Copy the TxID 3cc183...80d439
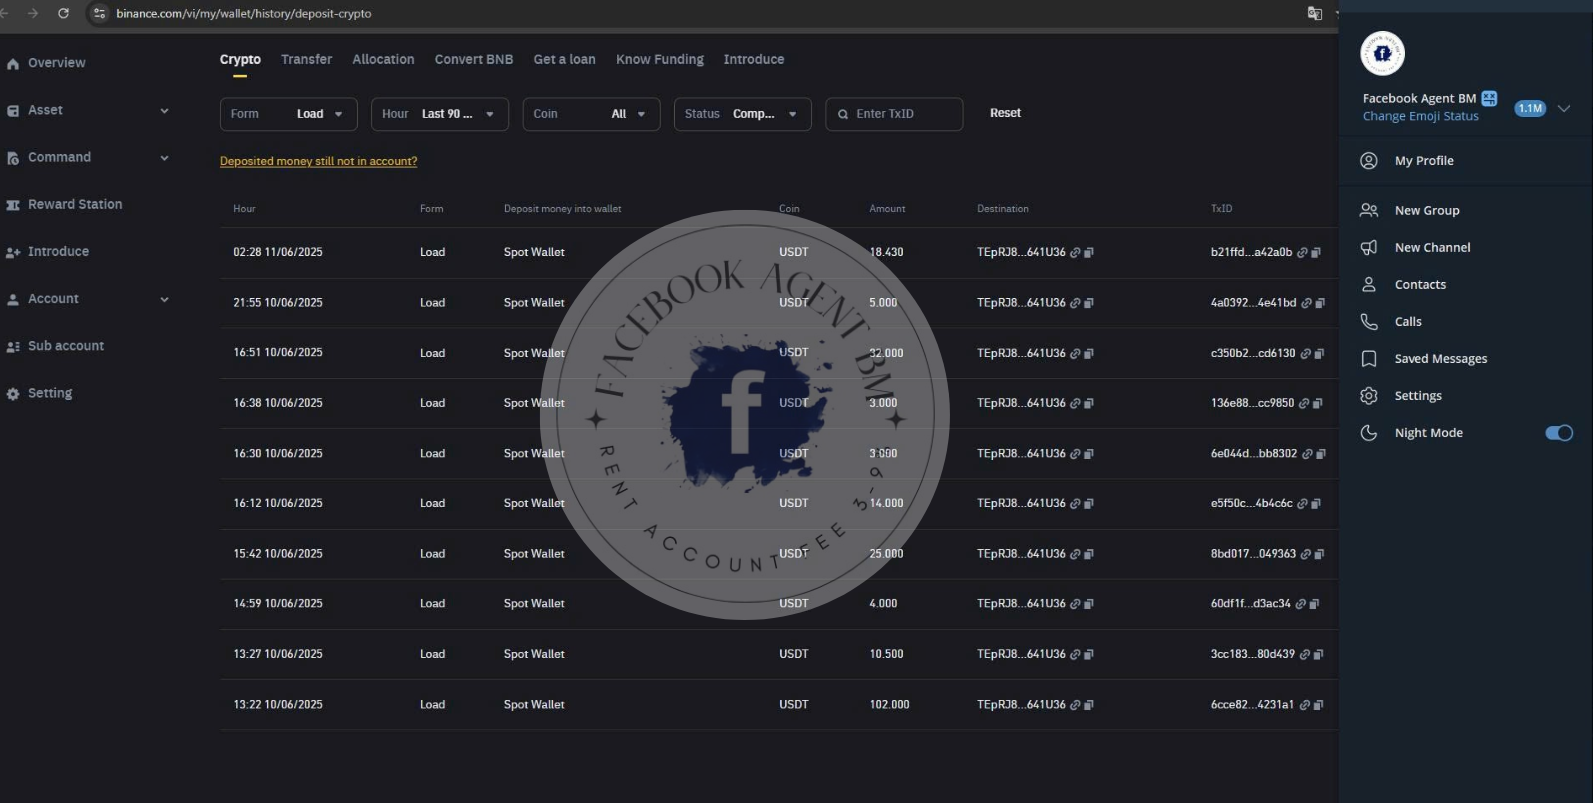 pos(1318,655)
